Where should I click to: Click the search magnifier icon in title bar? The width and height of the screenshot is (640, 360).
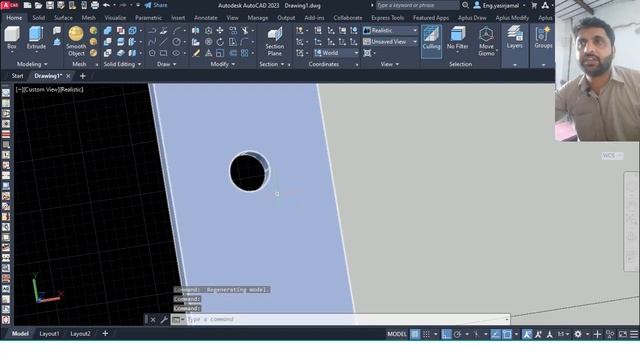pyautogui.click(x=465, y=5)
